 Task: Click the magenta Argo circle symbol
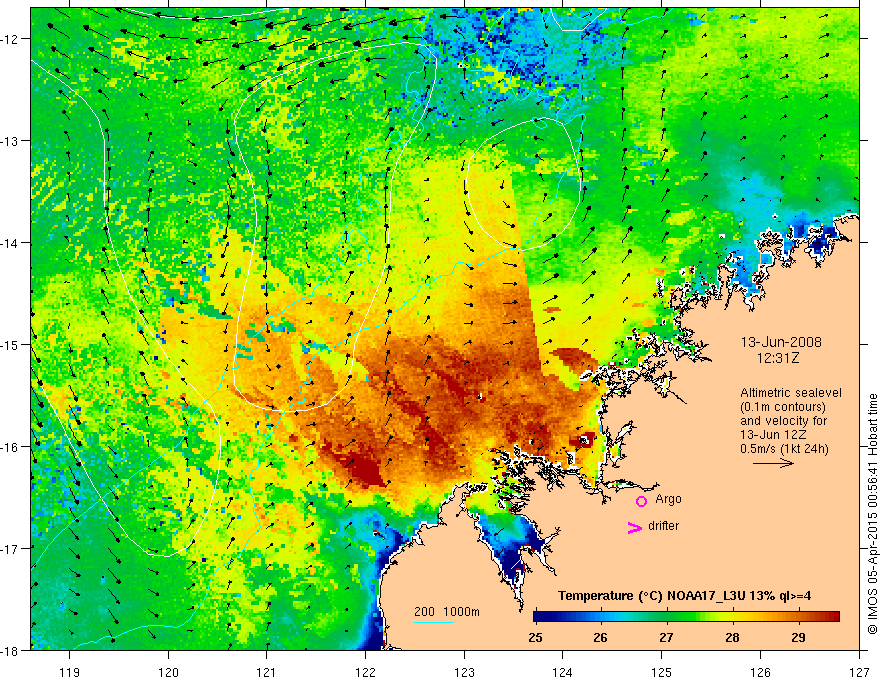[641, 501]
